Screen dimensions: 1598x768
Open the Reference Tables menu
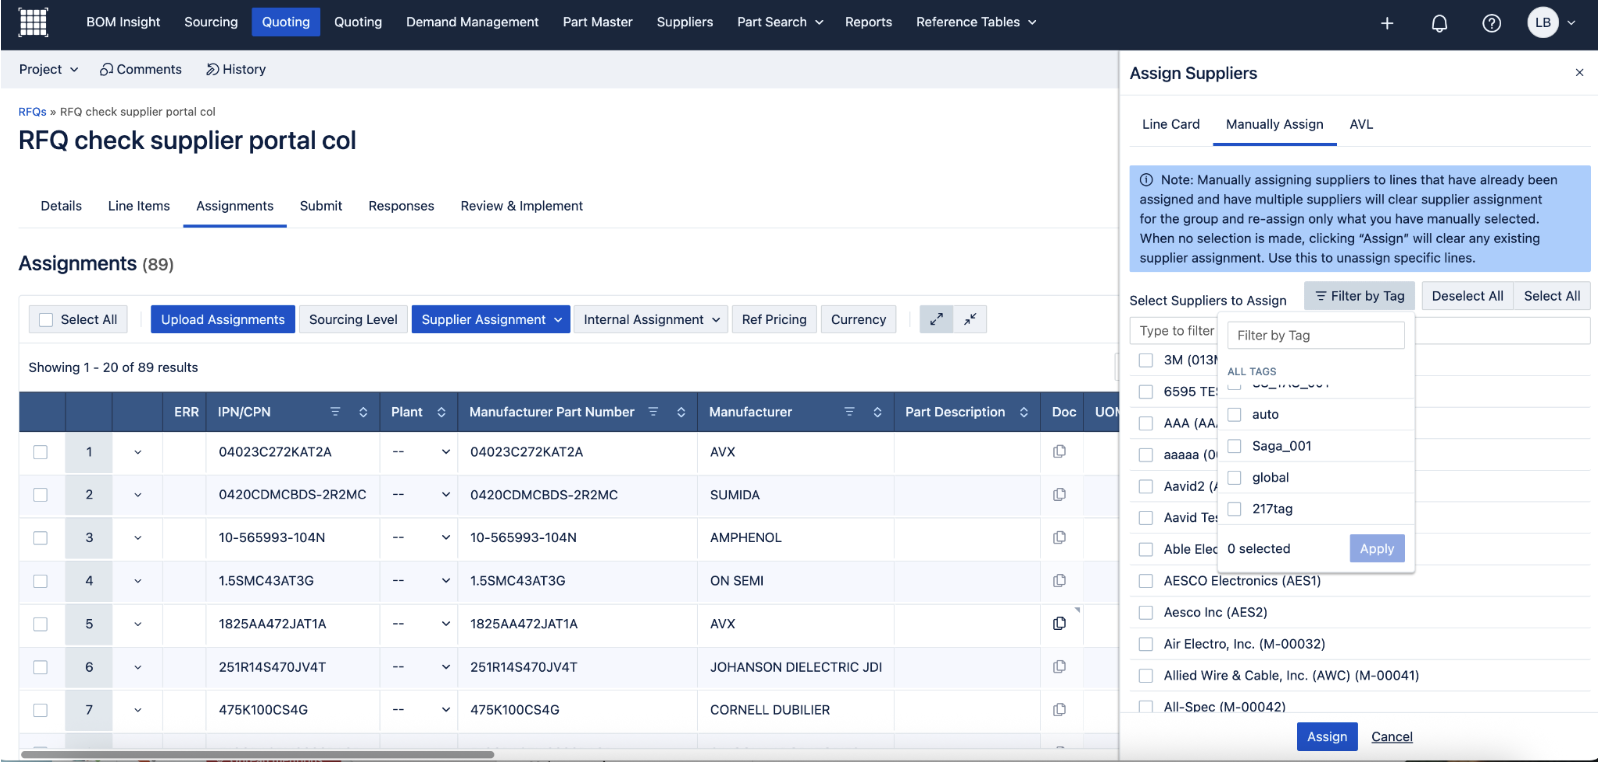[976, 22]
